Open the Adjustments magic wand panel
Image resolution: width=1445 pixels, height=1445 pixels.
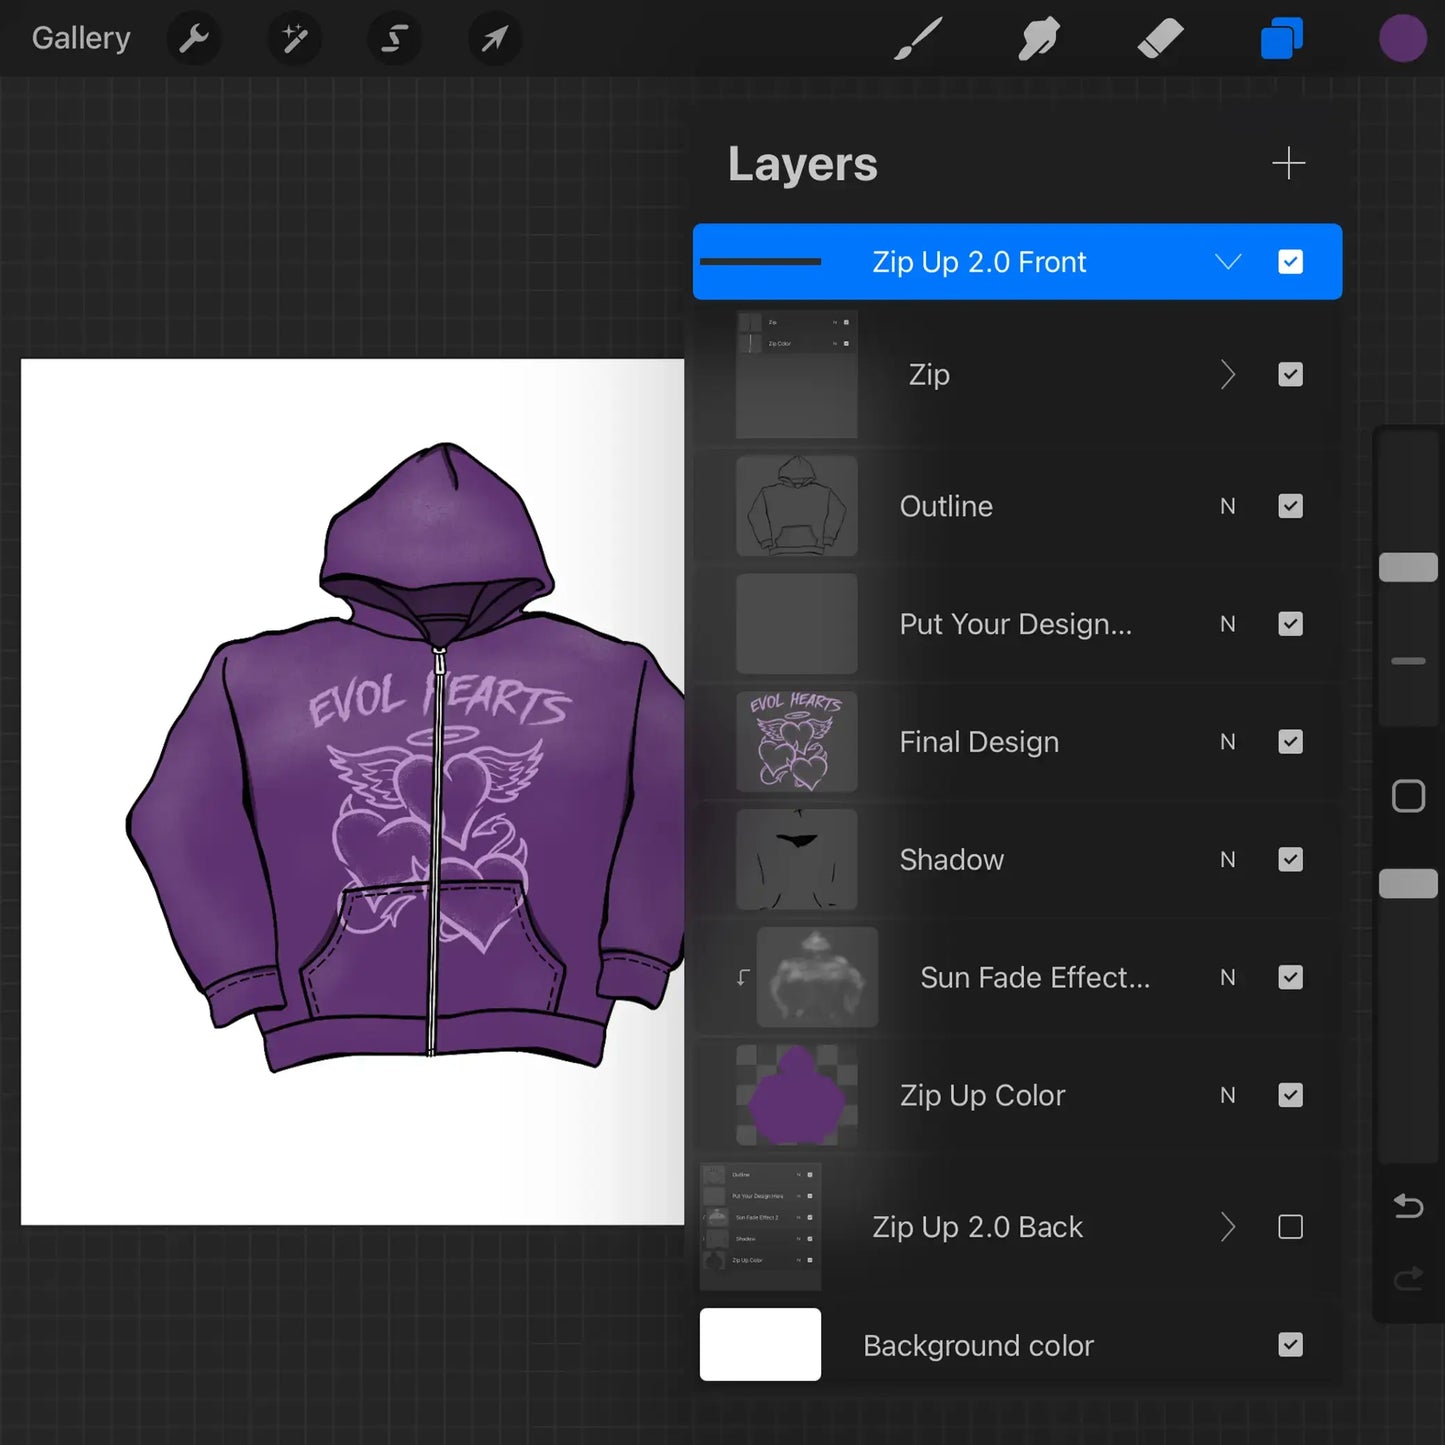[x=293, y=38]
